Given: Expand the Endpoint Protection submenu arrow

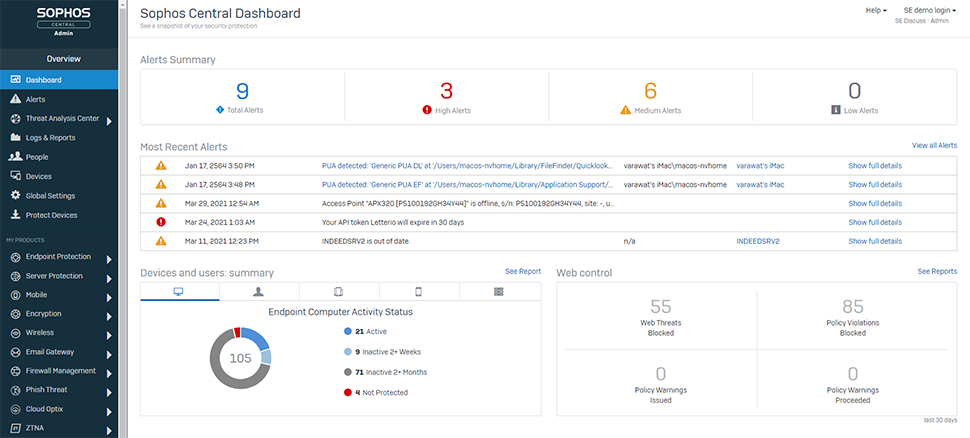Looking at the screenshot, I should [108, 257].
